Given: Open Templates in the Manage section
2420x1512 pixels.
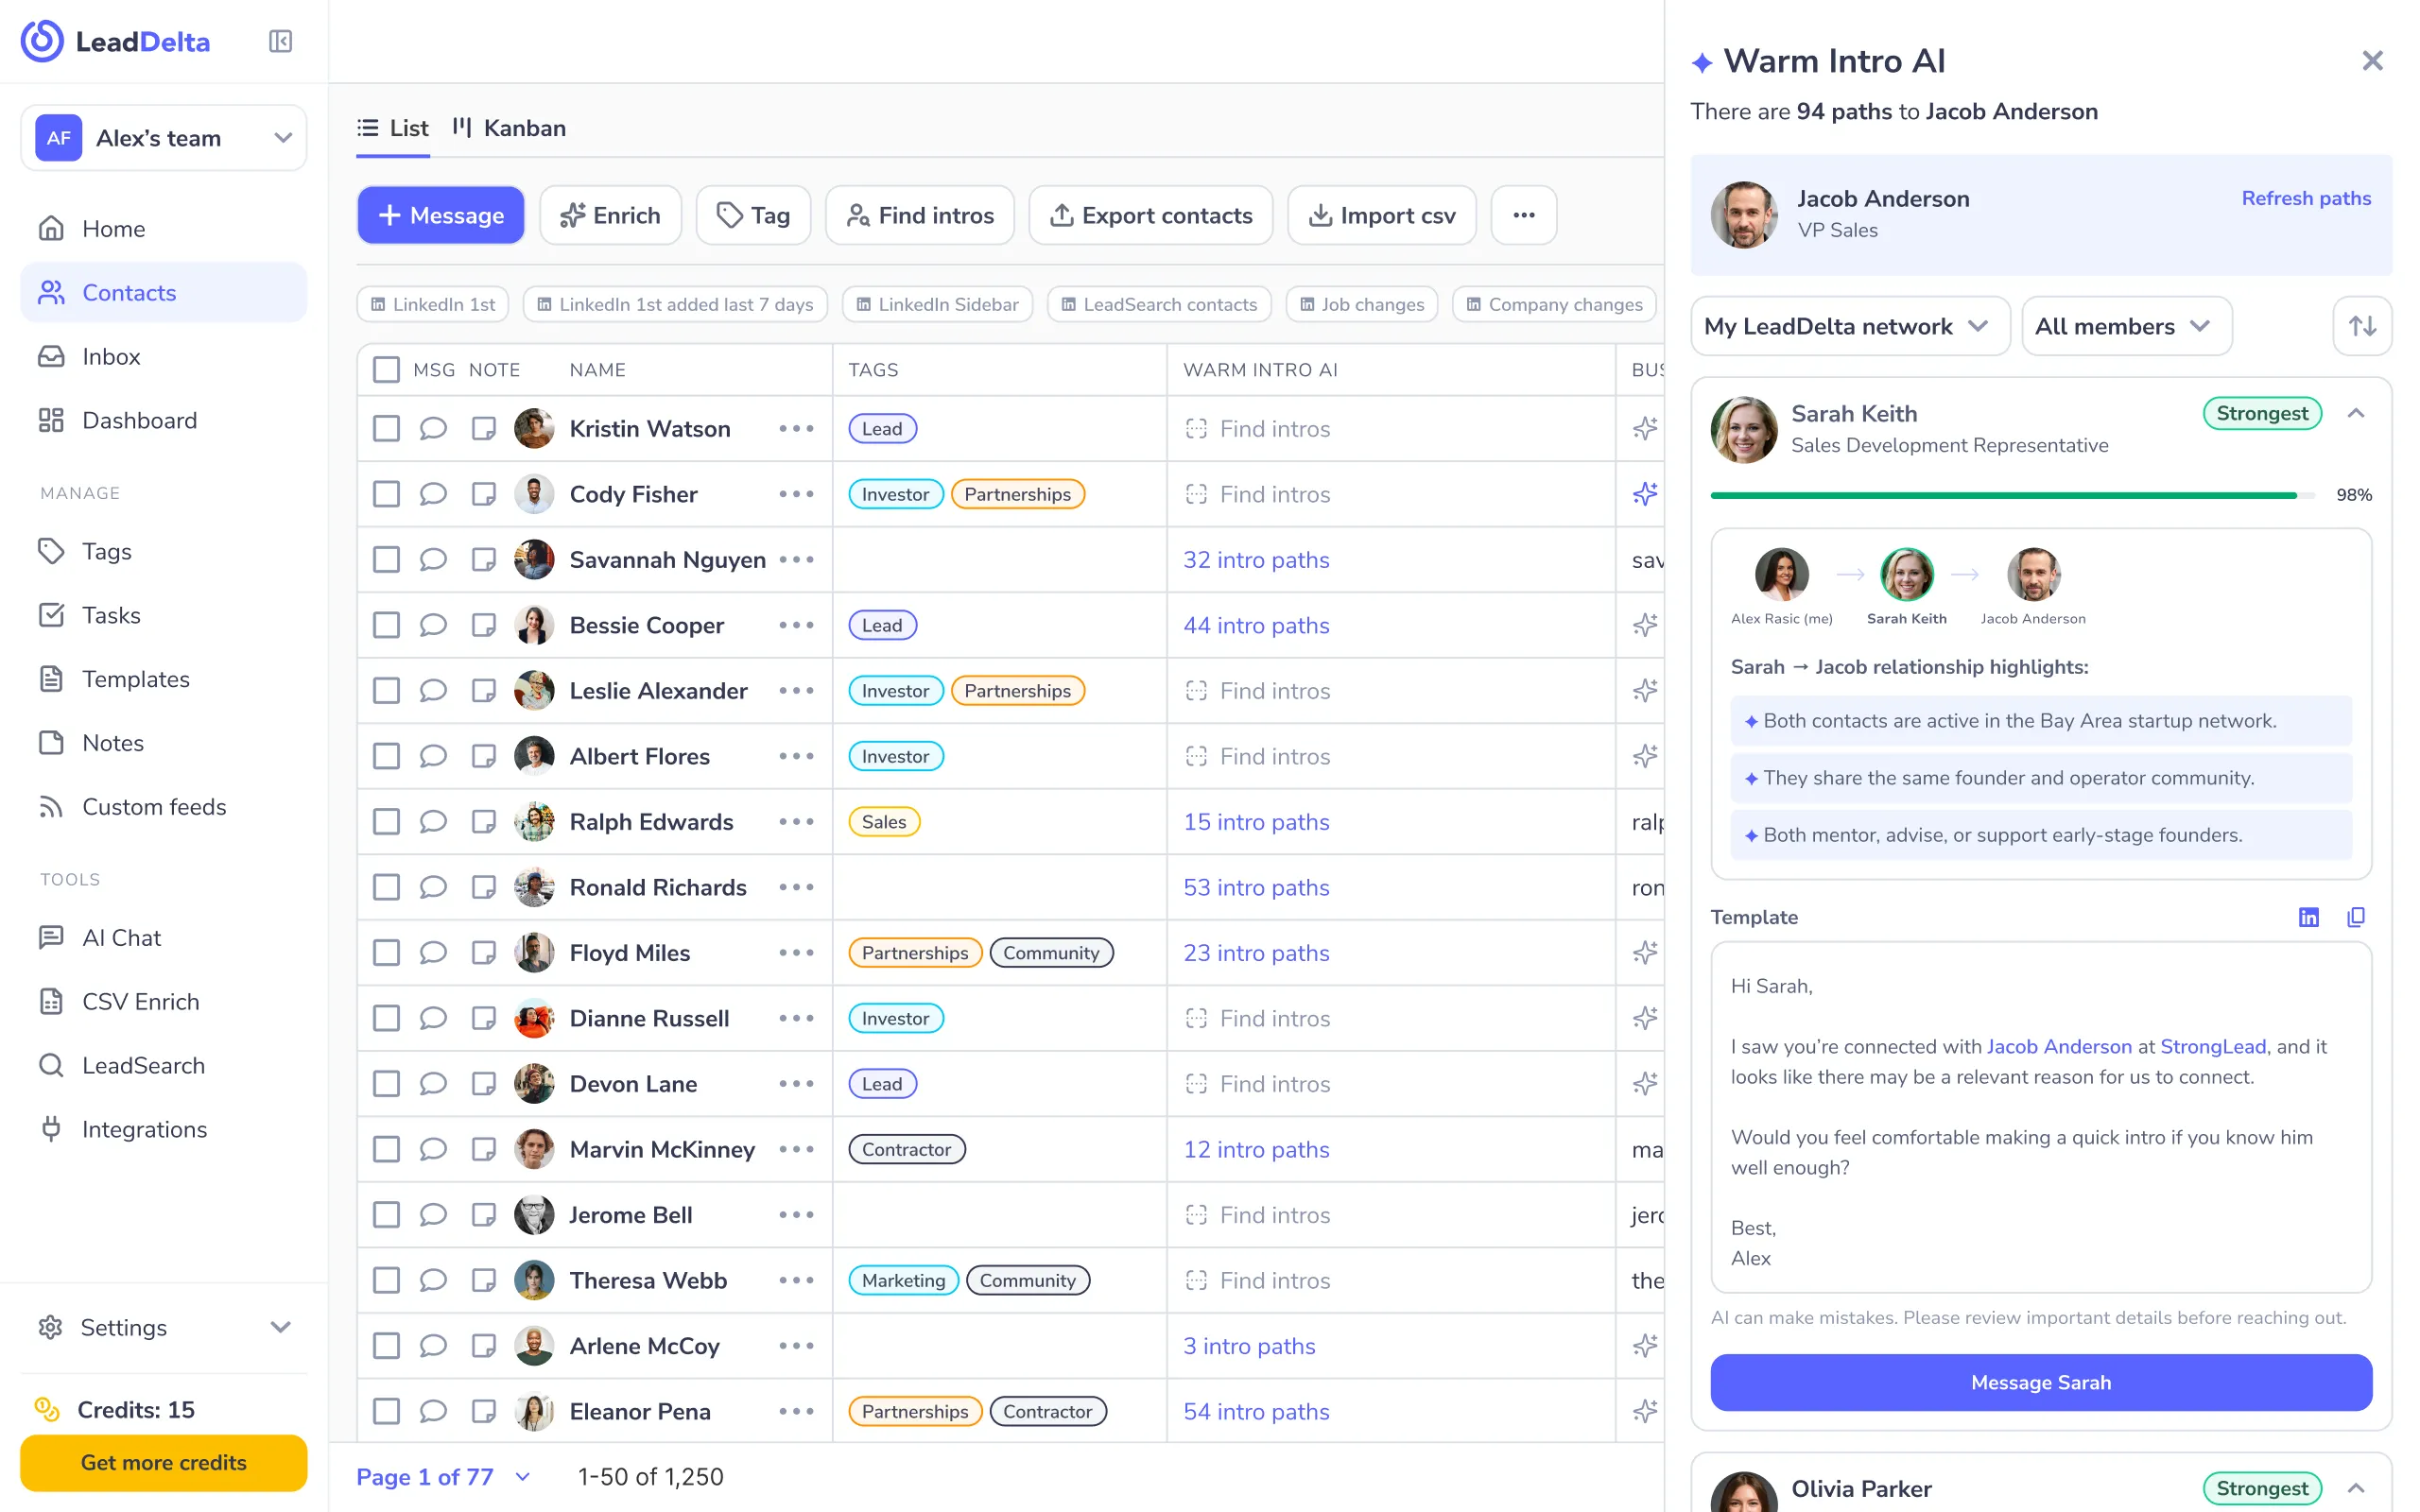Looking at the screenshot, I should point(164,679).
